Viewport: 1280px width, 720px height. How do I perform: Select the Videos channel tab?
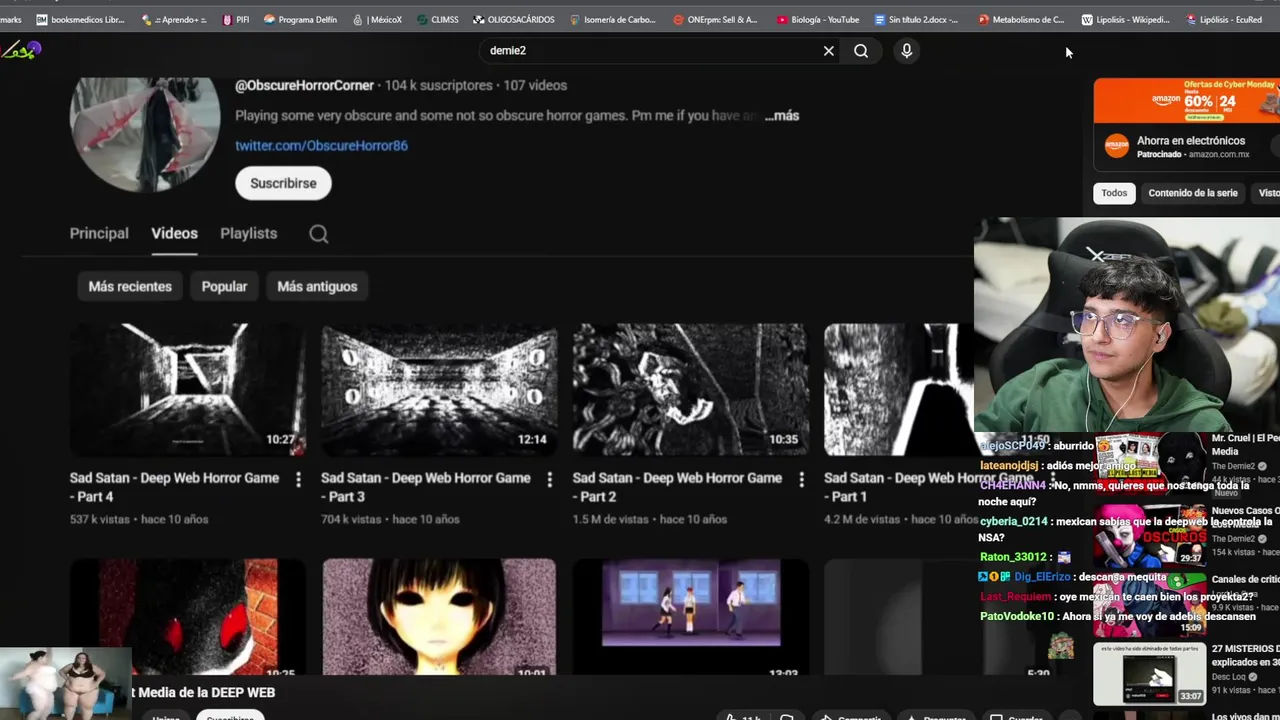[174, 234]
